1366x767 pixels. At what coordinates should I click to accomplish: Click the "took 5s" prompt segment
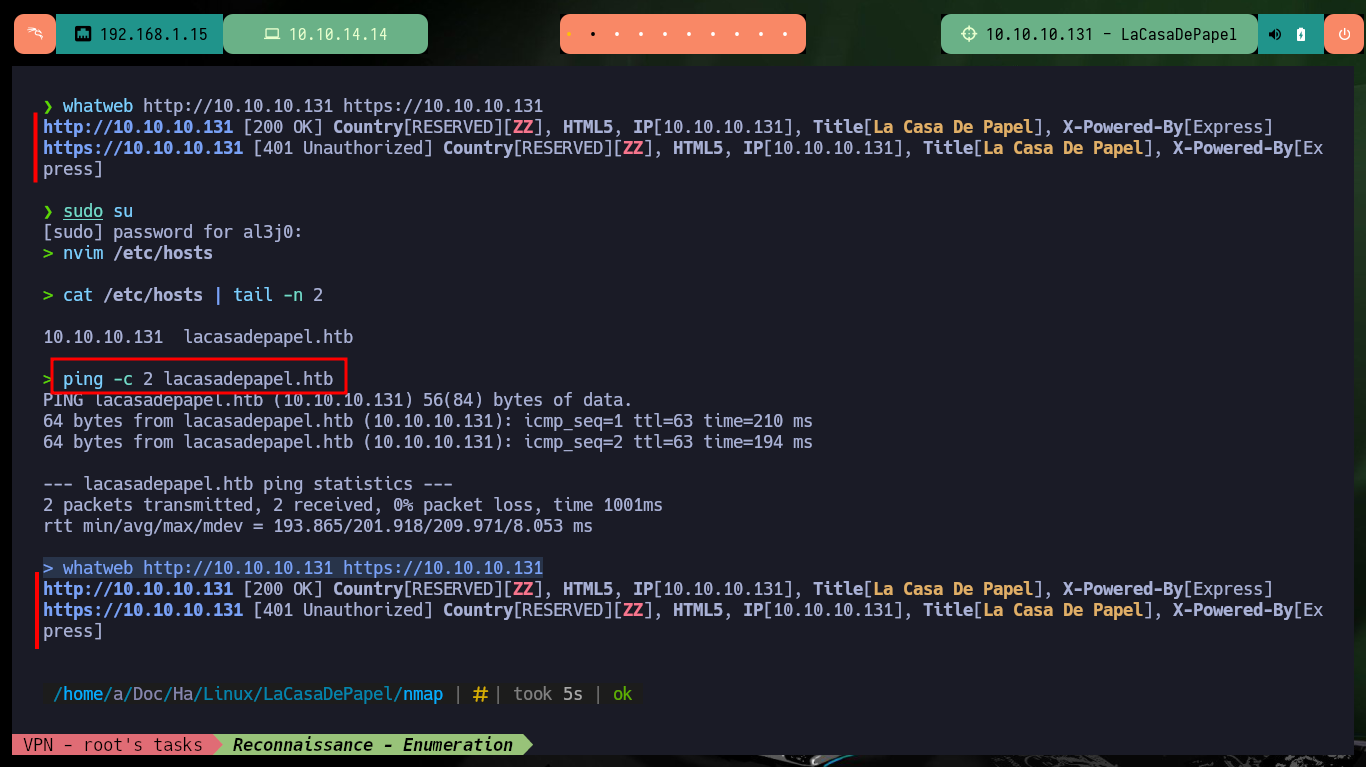coord(548,694)
